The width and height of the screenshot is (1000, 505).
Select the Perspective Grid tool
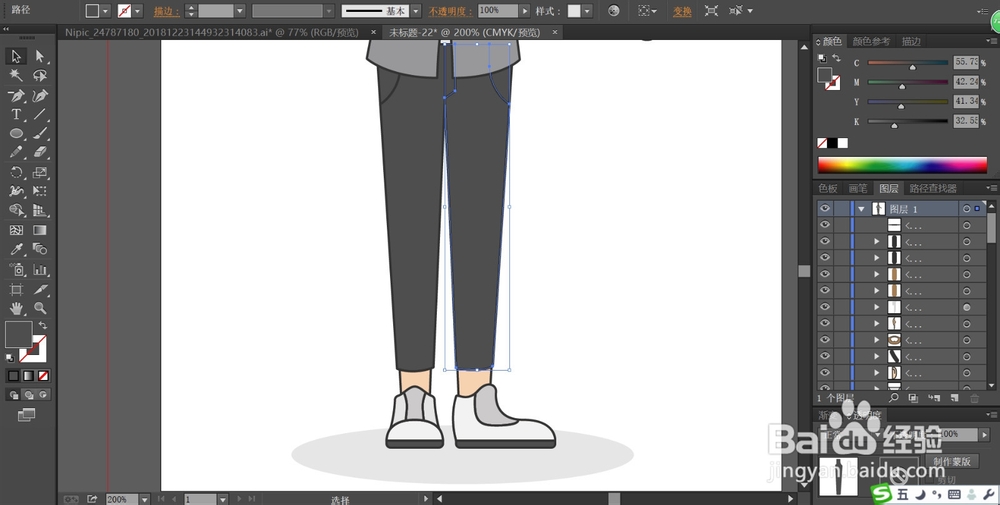coord(40,210)
